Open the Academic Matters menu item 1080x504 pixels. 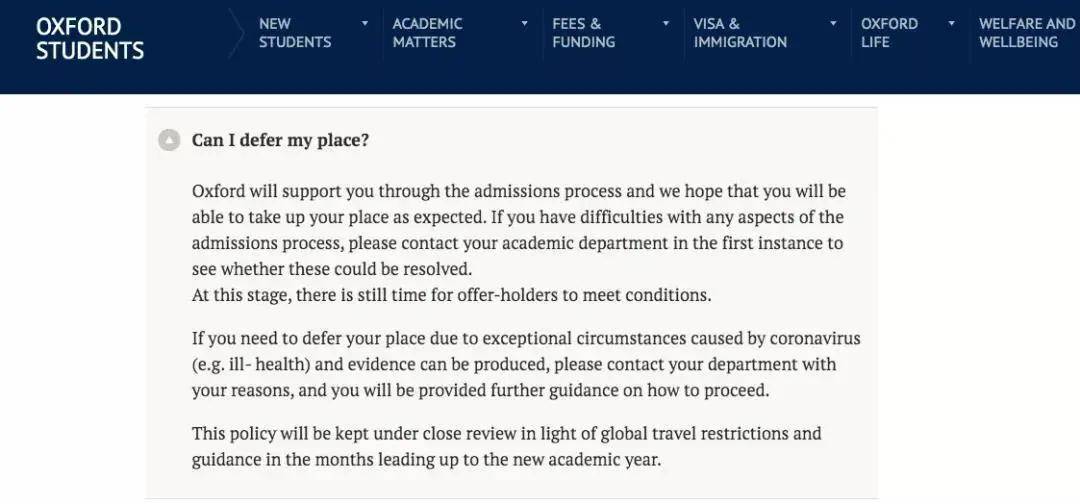(427, 33)
